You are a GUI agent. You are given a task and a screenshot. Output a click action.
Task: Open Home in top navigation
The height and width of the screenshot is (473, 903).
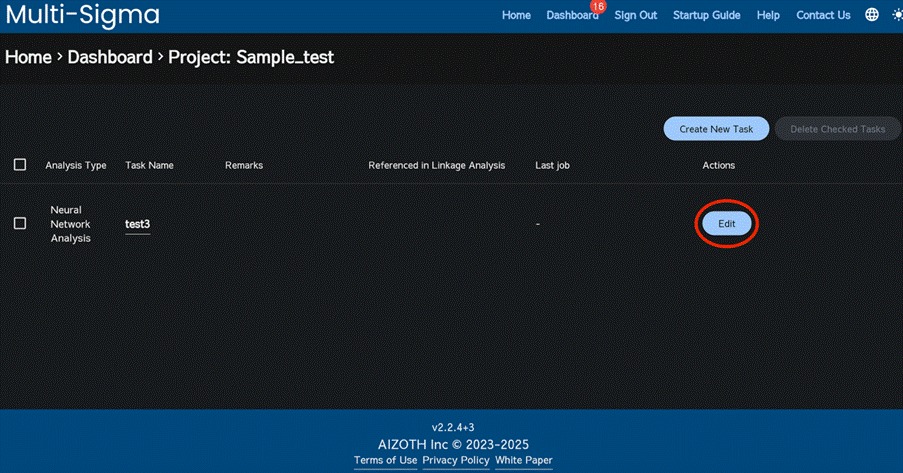pos(516,15)
